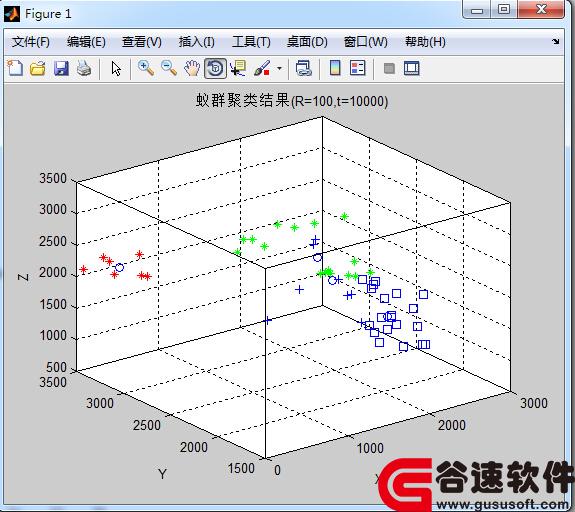
Task: Toggle the Rotate 3D tool
Action: pos(215,68)
